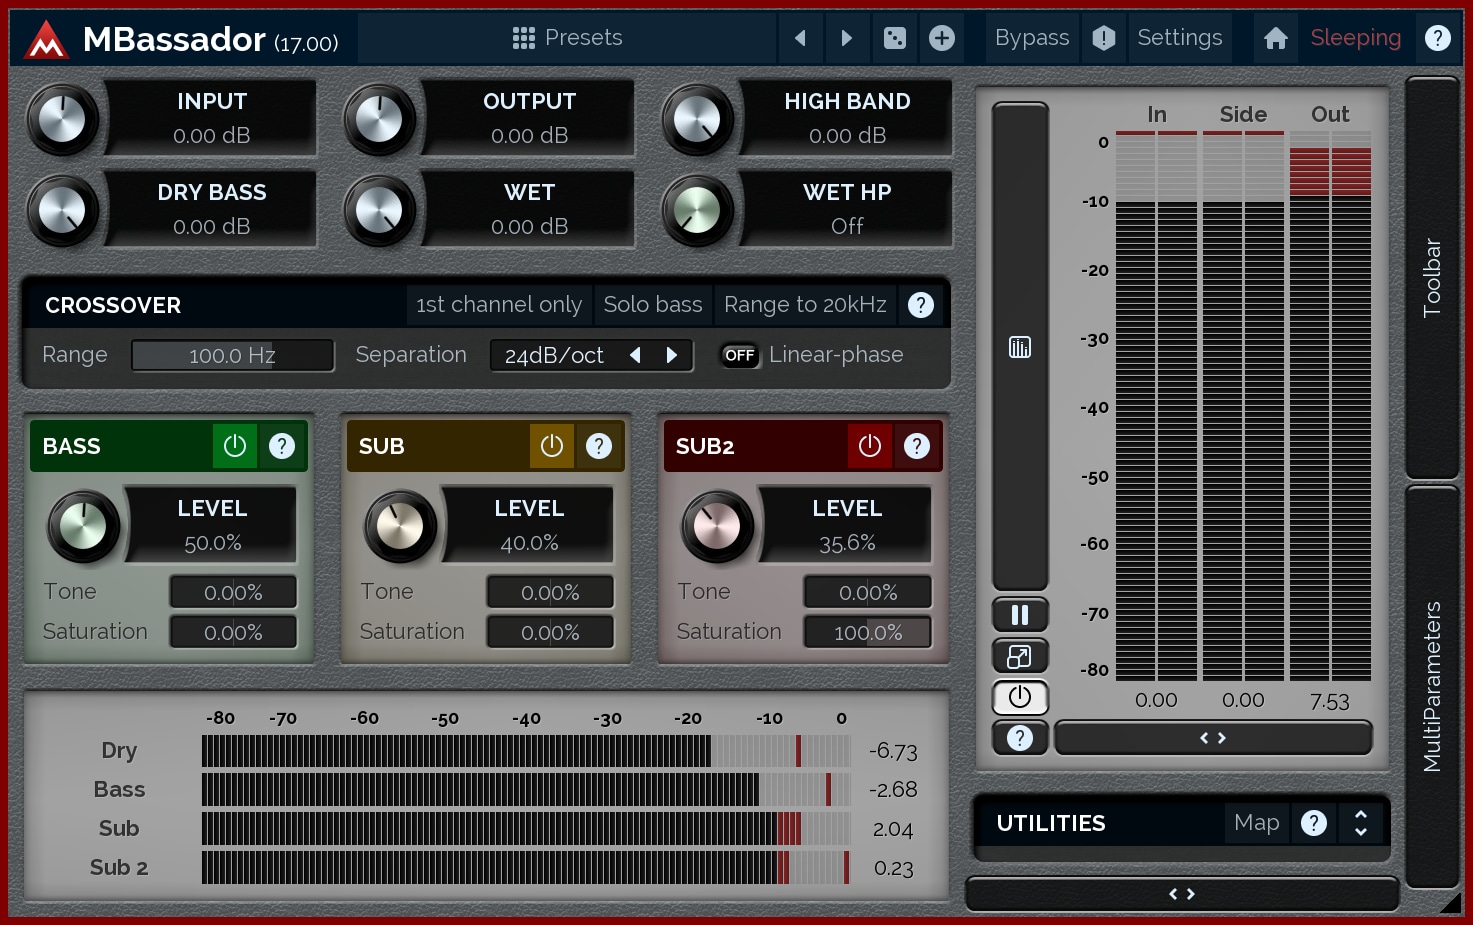This screenshot has width=1473, height=925.
Task: Click the meter settings icon on vertical strip
Action: point(1020,347)
